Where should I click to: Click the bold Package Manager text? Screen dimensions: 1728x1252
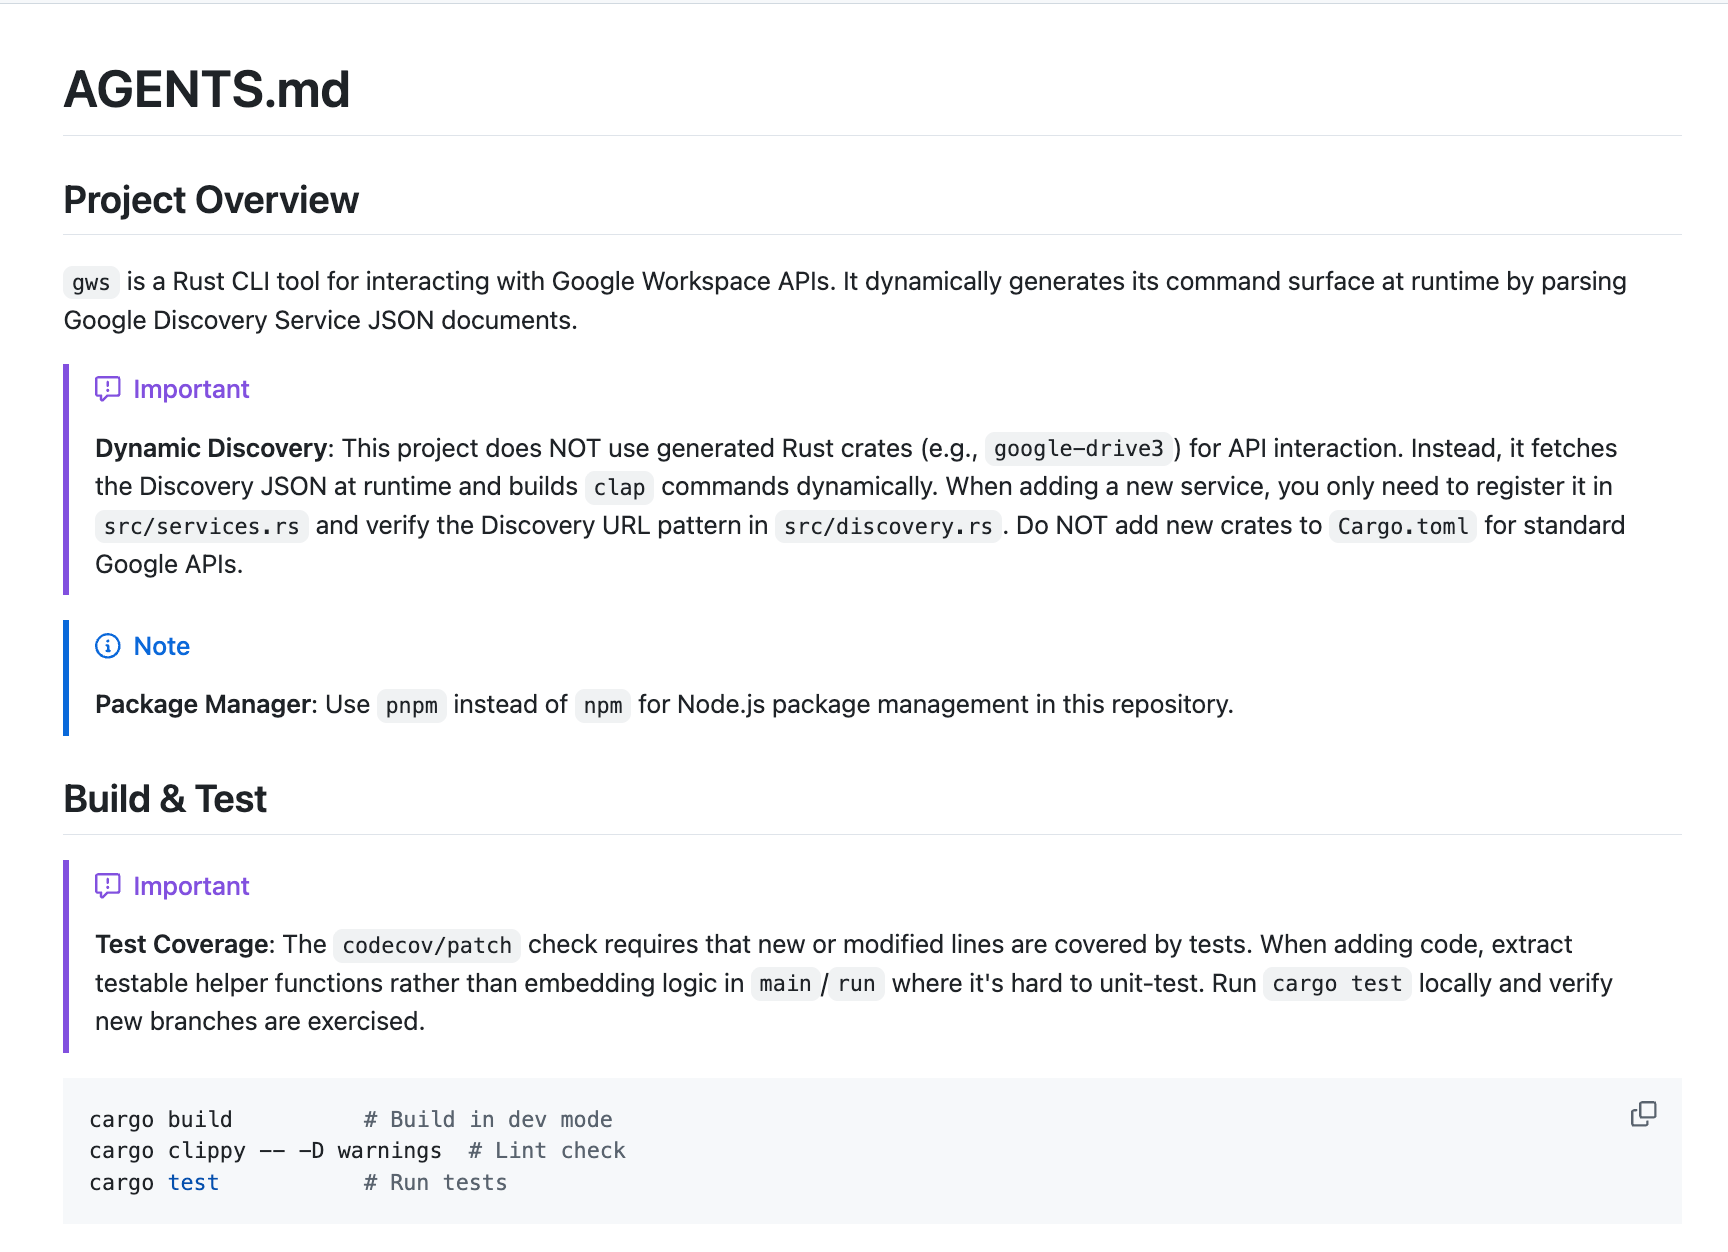pyautogui.click(x=203, y=705)
